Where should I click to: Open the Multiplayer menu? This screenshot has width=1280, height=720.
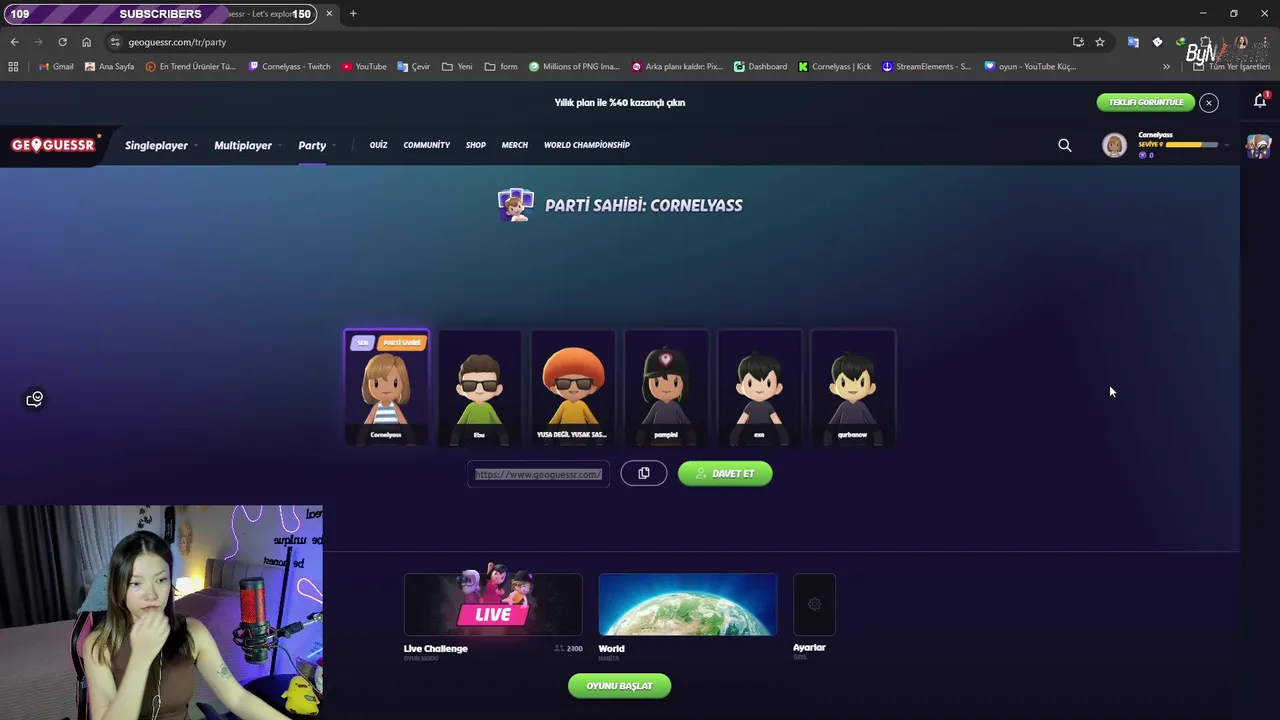(243, 146)
